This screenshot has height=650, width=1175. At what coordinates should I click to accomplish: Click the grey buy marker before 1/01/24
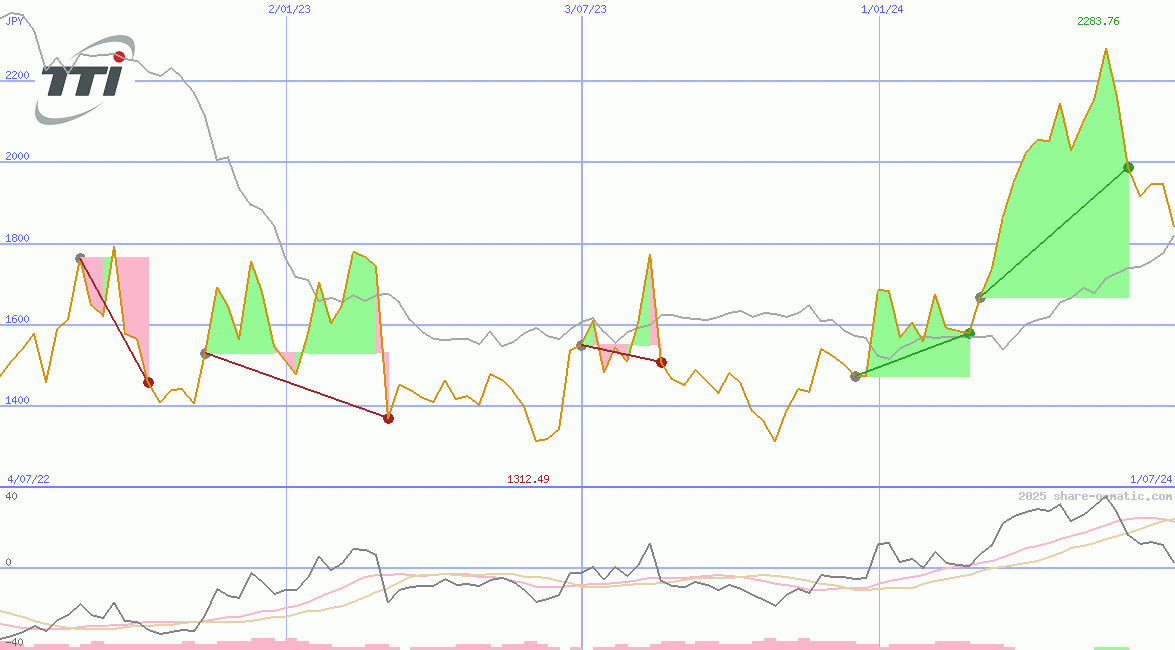click(x=856, y=376)
